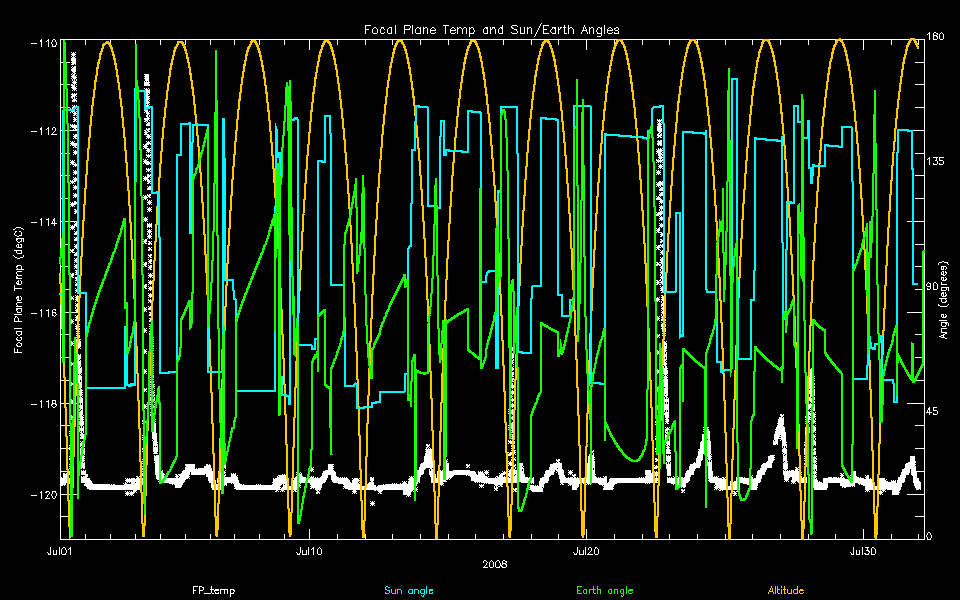Image resolution: width=960 pixels, height=600 pixels.
Task: Click the Jul10 x-axis tick label
Action: tap(309, 552)
